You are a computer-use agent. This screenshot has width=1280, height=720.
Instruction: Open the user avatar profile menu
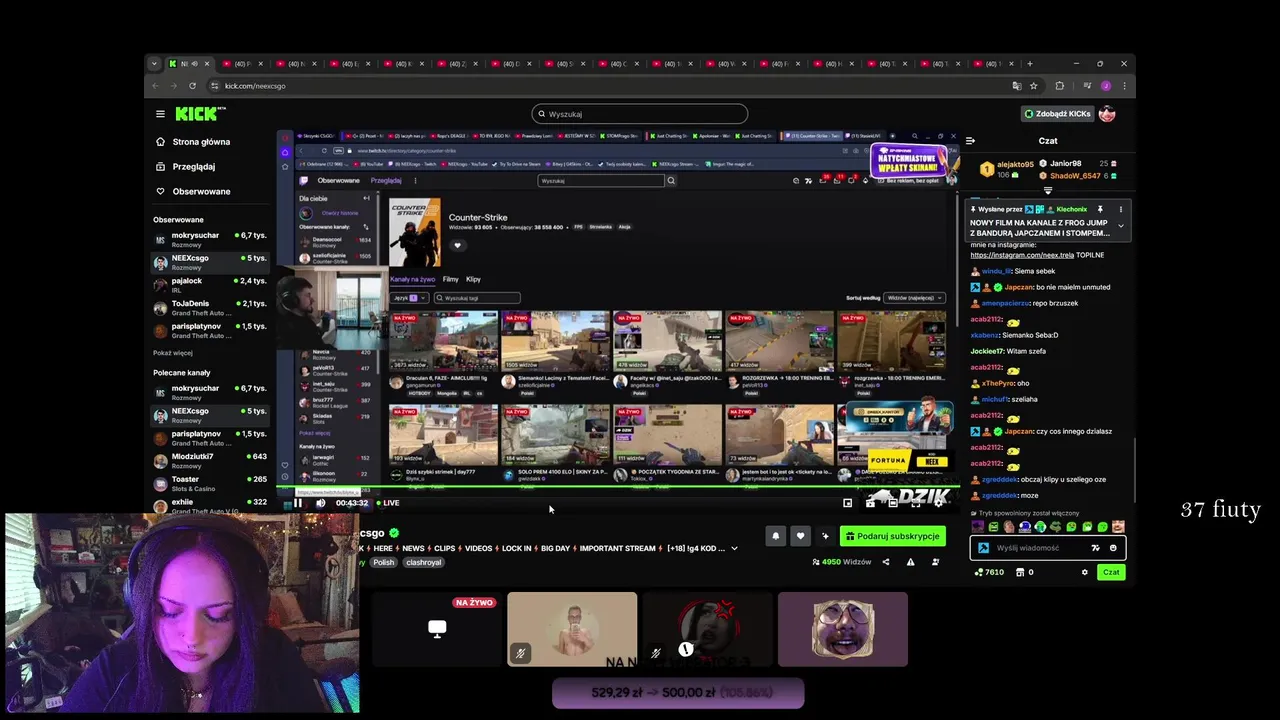[1107, 114]
